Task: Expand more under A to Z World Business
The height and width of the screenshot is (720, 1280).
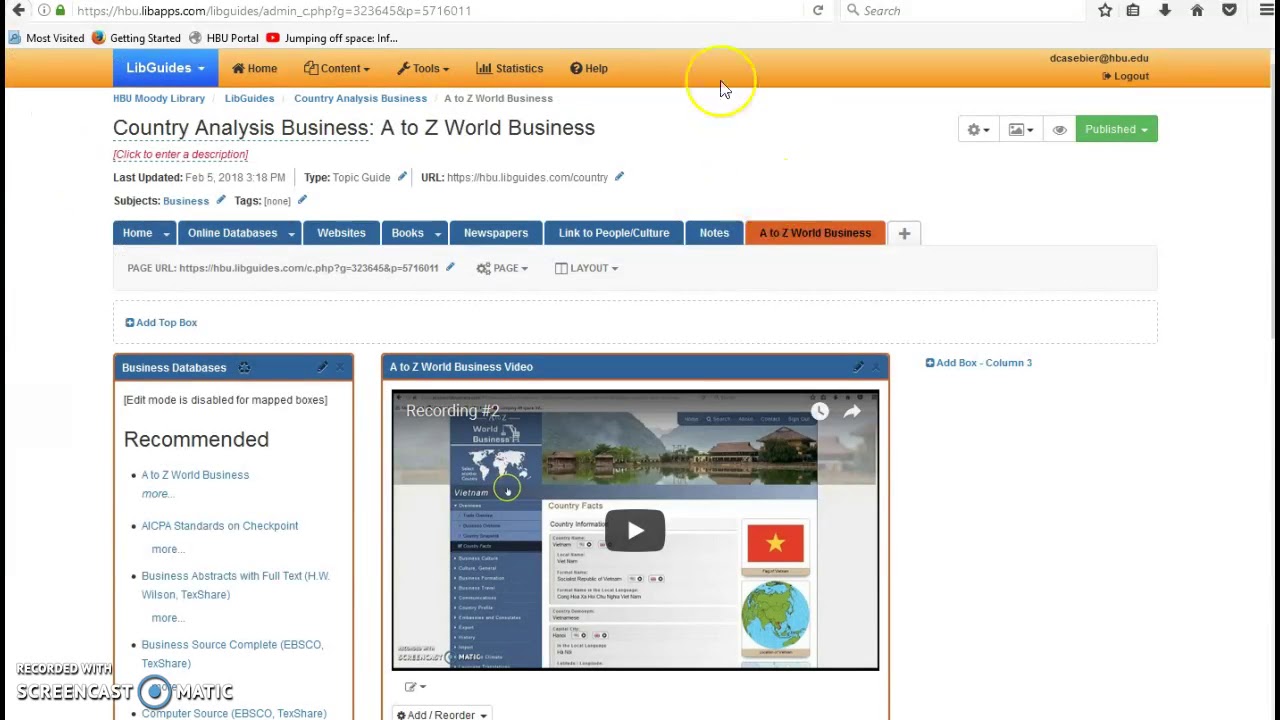Action: 158,494
